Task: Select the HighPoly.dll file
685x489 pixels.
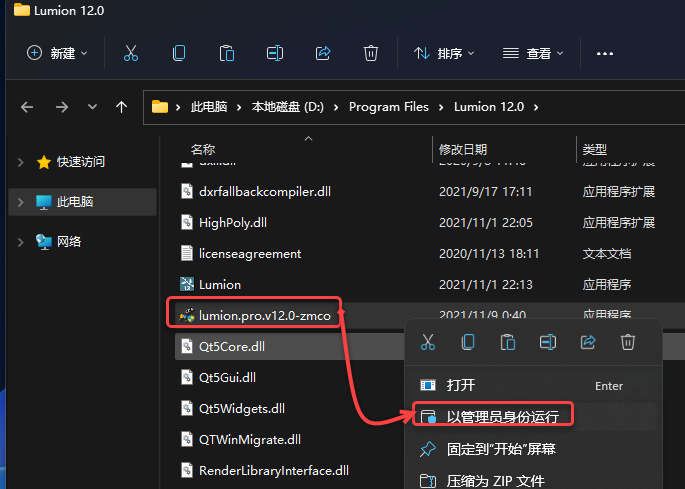Action: (x=233, y=223)
